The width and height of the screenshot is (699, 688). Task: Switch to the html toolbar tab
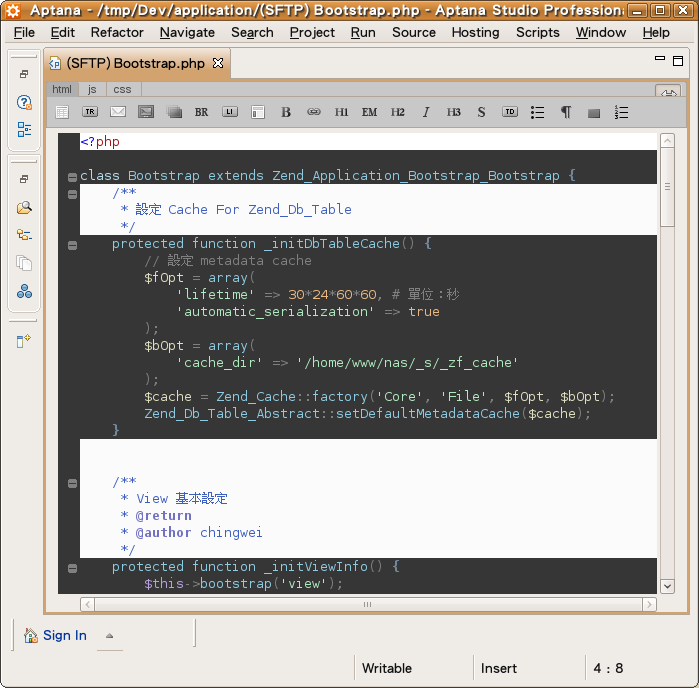(x=62, y=90)
